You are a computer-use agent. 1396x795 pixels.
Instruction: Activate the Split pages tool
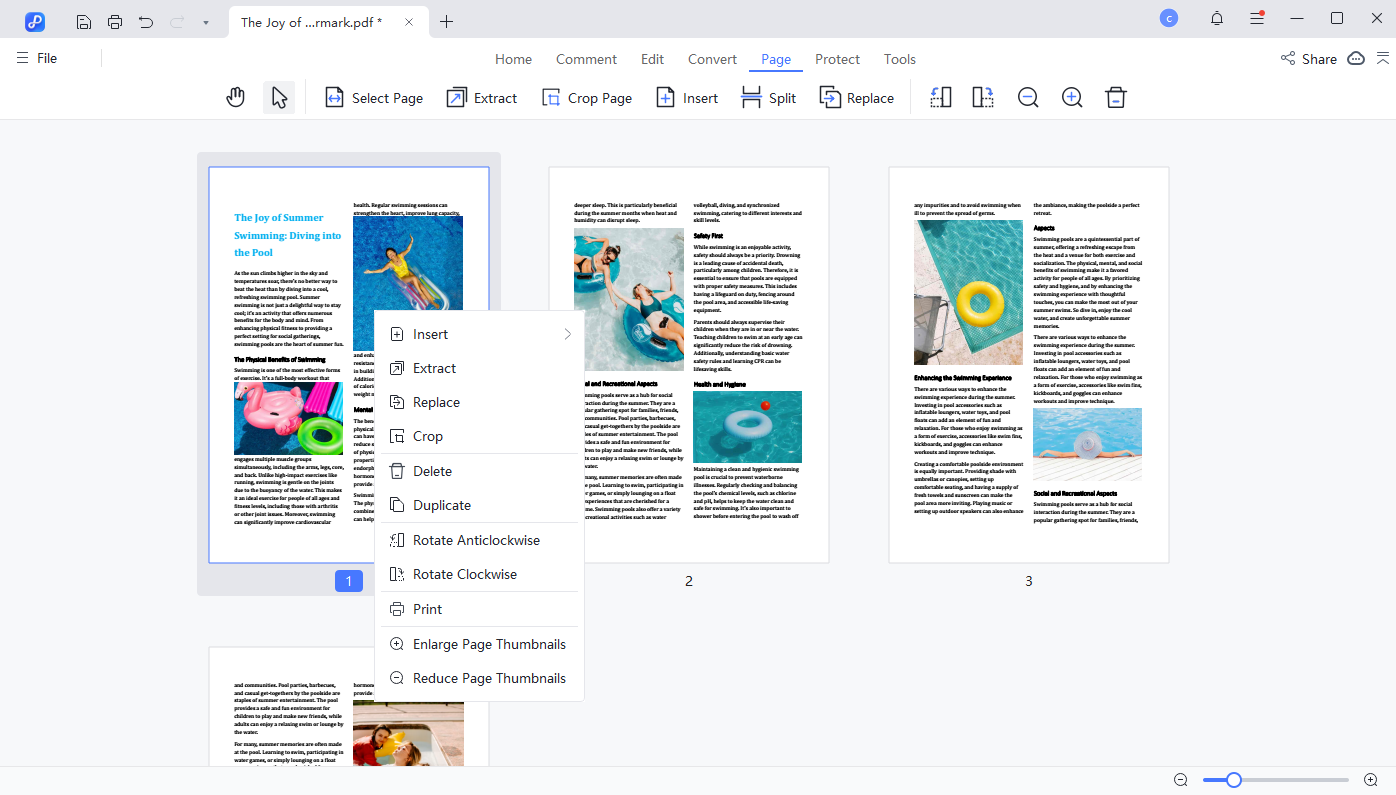pyautogui.click(x=768, y=97)
